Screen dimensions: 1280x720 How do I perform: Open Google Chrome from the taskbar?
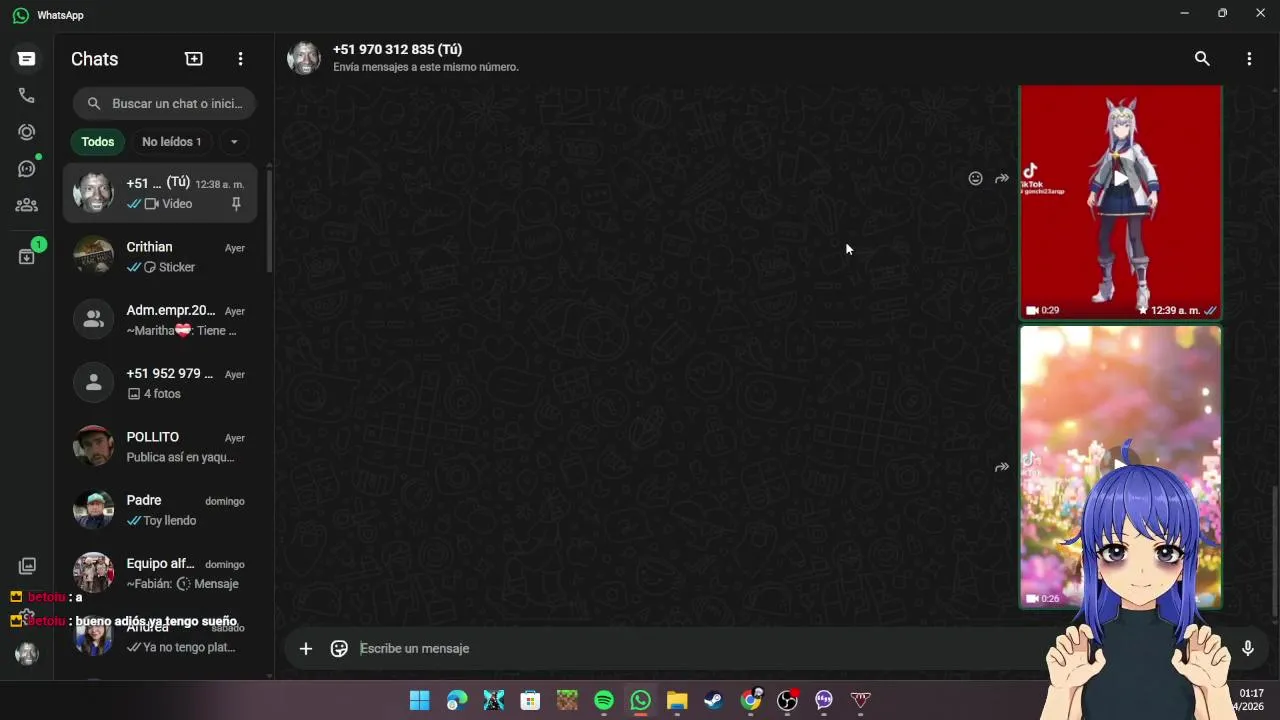pos(751,701)
